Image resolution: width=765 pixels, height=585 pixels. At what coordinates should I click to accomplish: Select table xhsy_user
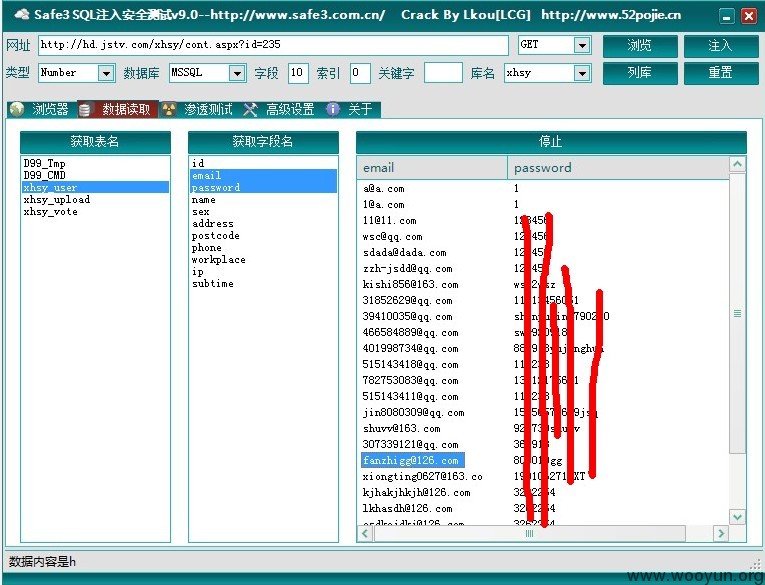point(95,187)
